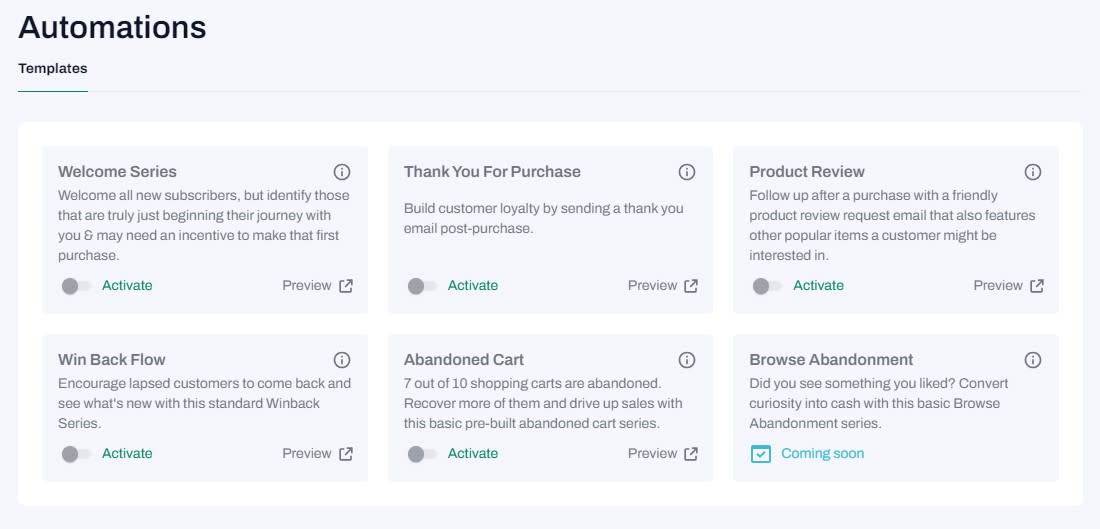Click the Product Review preview external-link icon
Viewport: 1100px width, 529px height.
[x=1037, y=286]
